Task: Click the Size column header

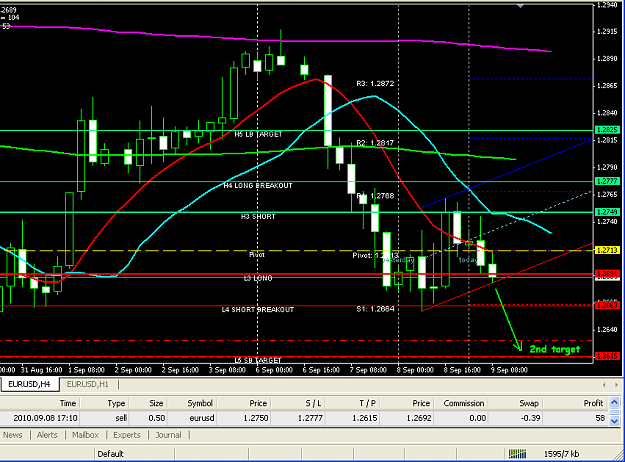Action: pos(148,403)
